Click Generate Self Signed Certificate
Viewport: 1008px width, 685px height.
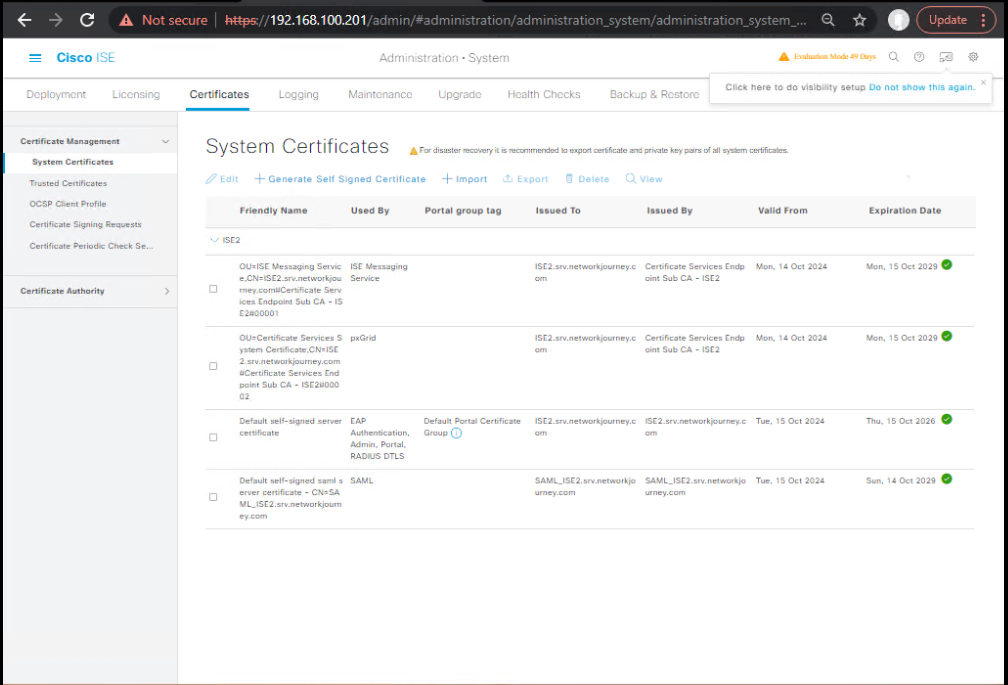tap(340, 179)
